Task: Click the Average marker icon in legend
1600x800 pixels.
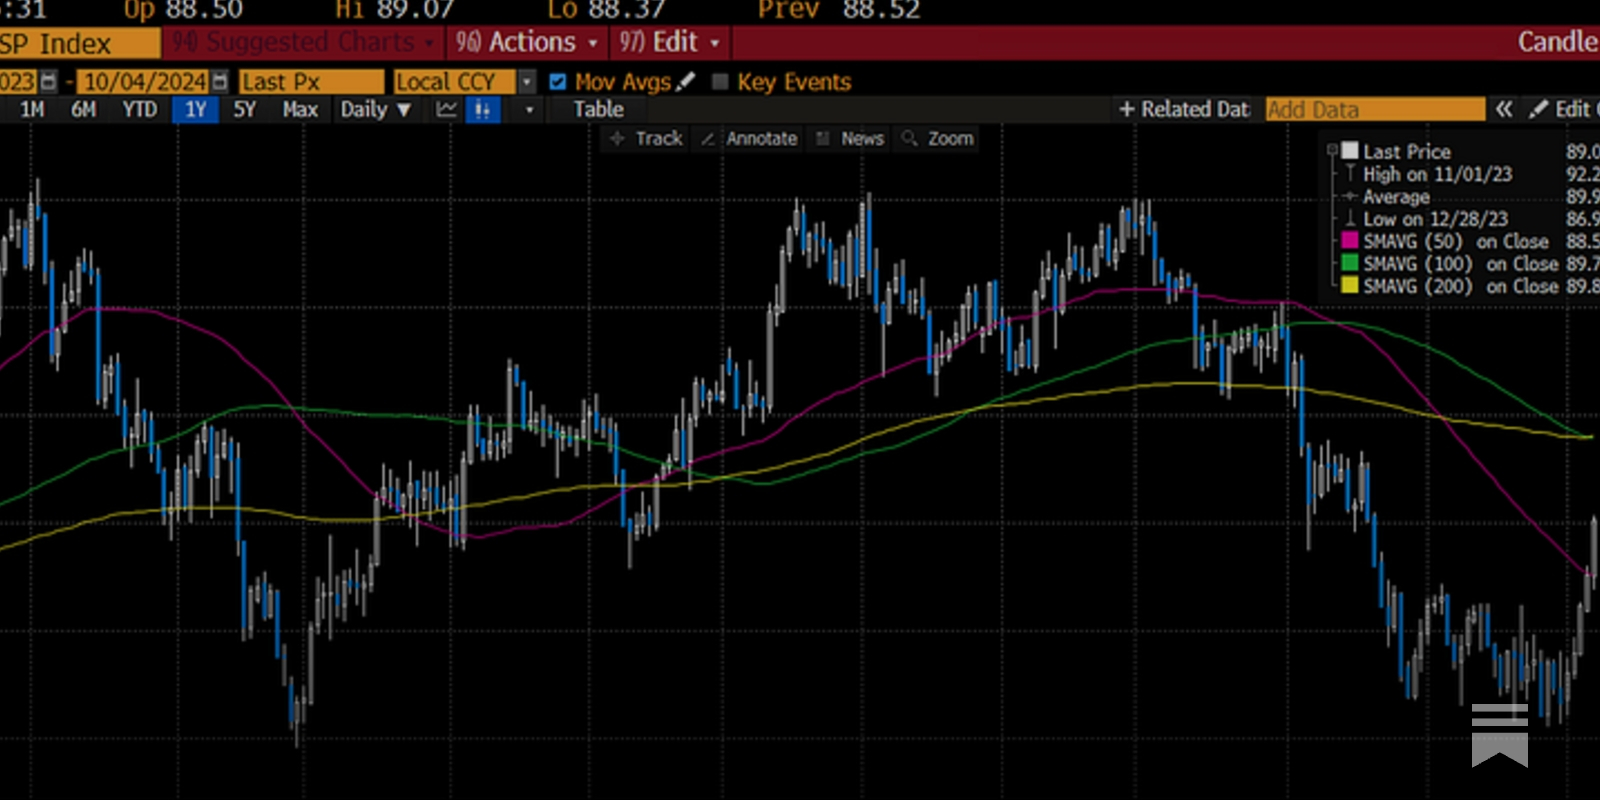Action: (1350, 197)
